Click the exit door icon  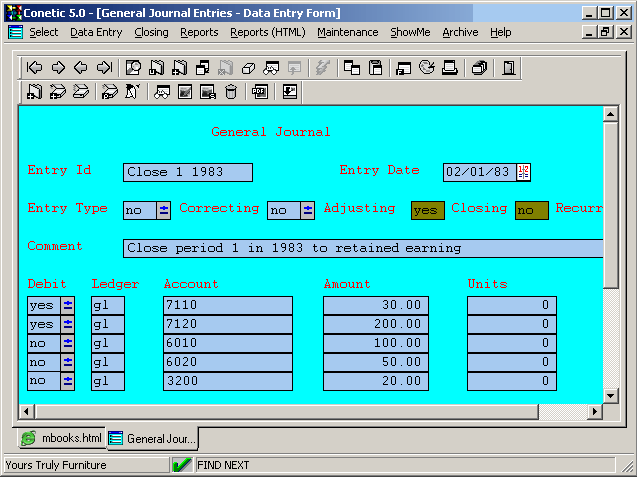tap(508, 68)
